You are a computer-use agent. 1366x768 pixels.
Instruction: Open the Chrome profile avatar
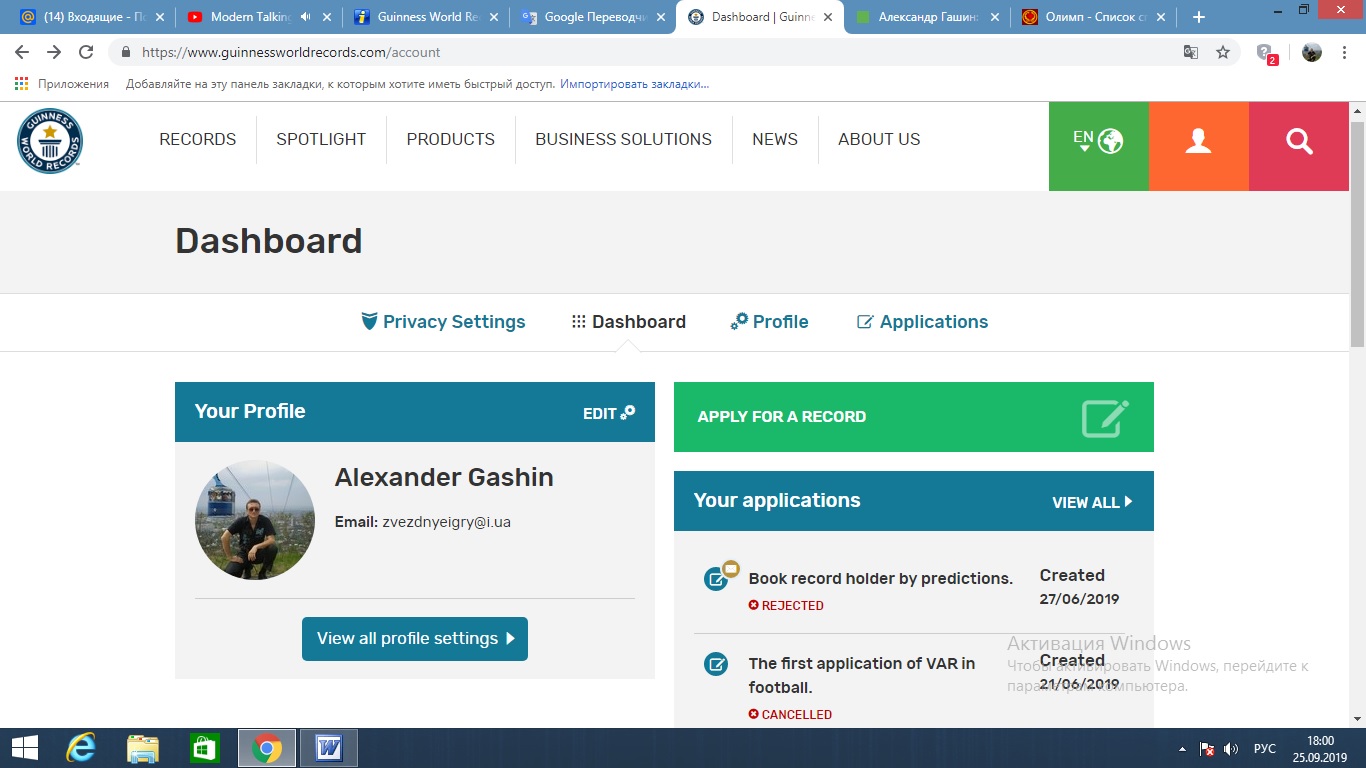point(1312,52)
